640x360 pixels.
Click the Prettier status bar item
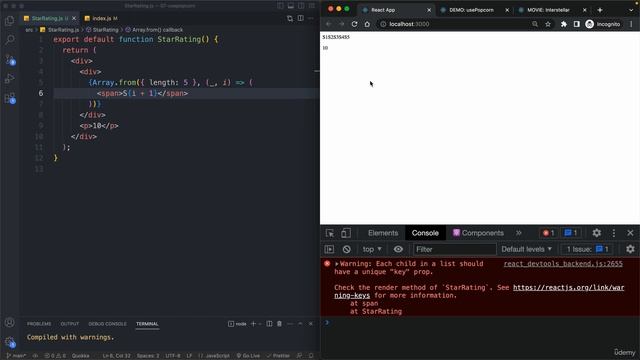pos(278,356)
